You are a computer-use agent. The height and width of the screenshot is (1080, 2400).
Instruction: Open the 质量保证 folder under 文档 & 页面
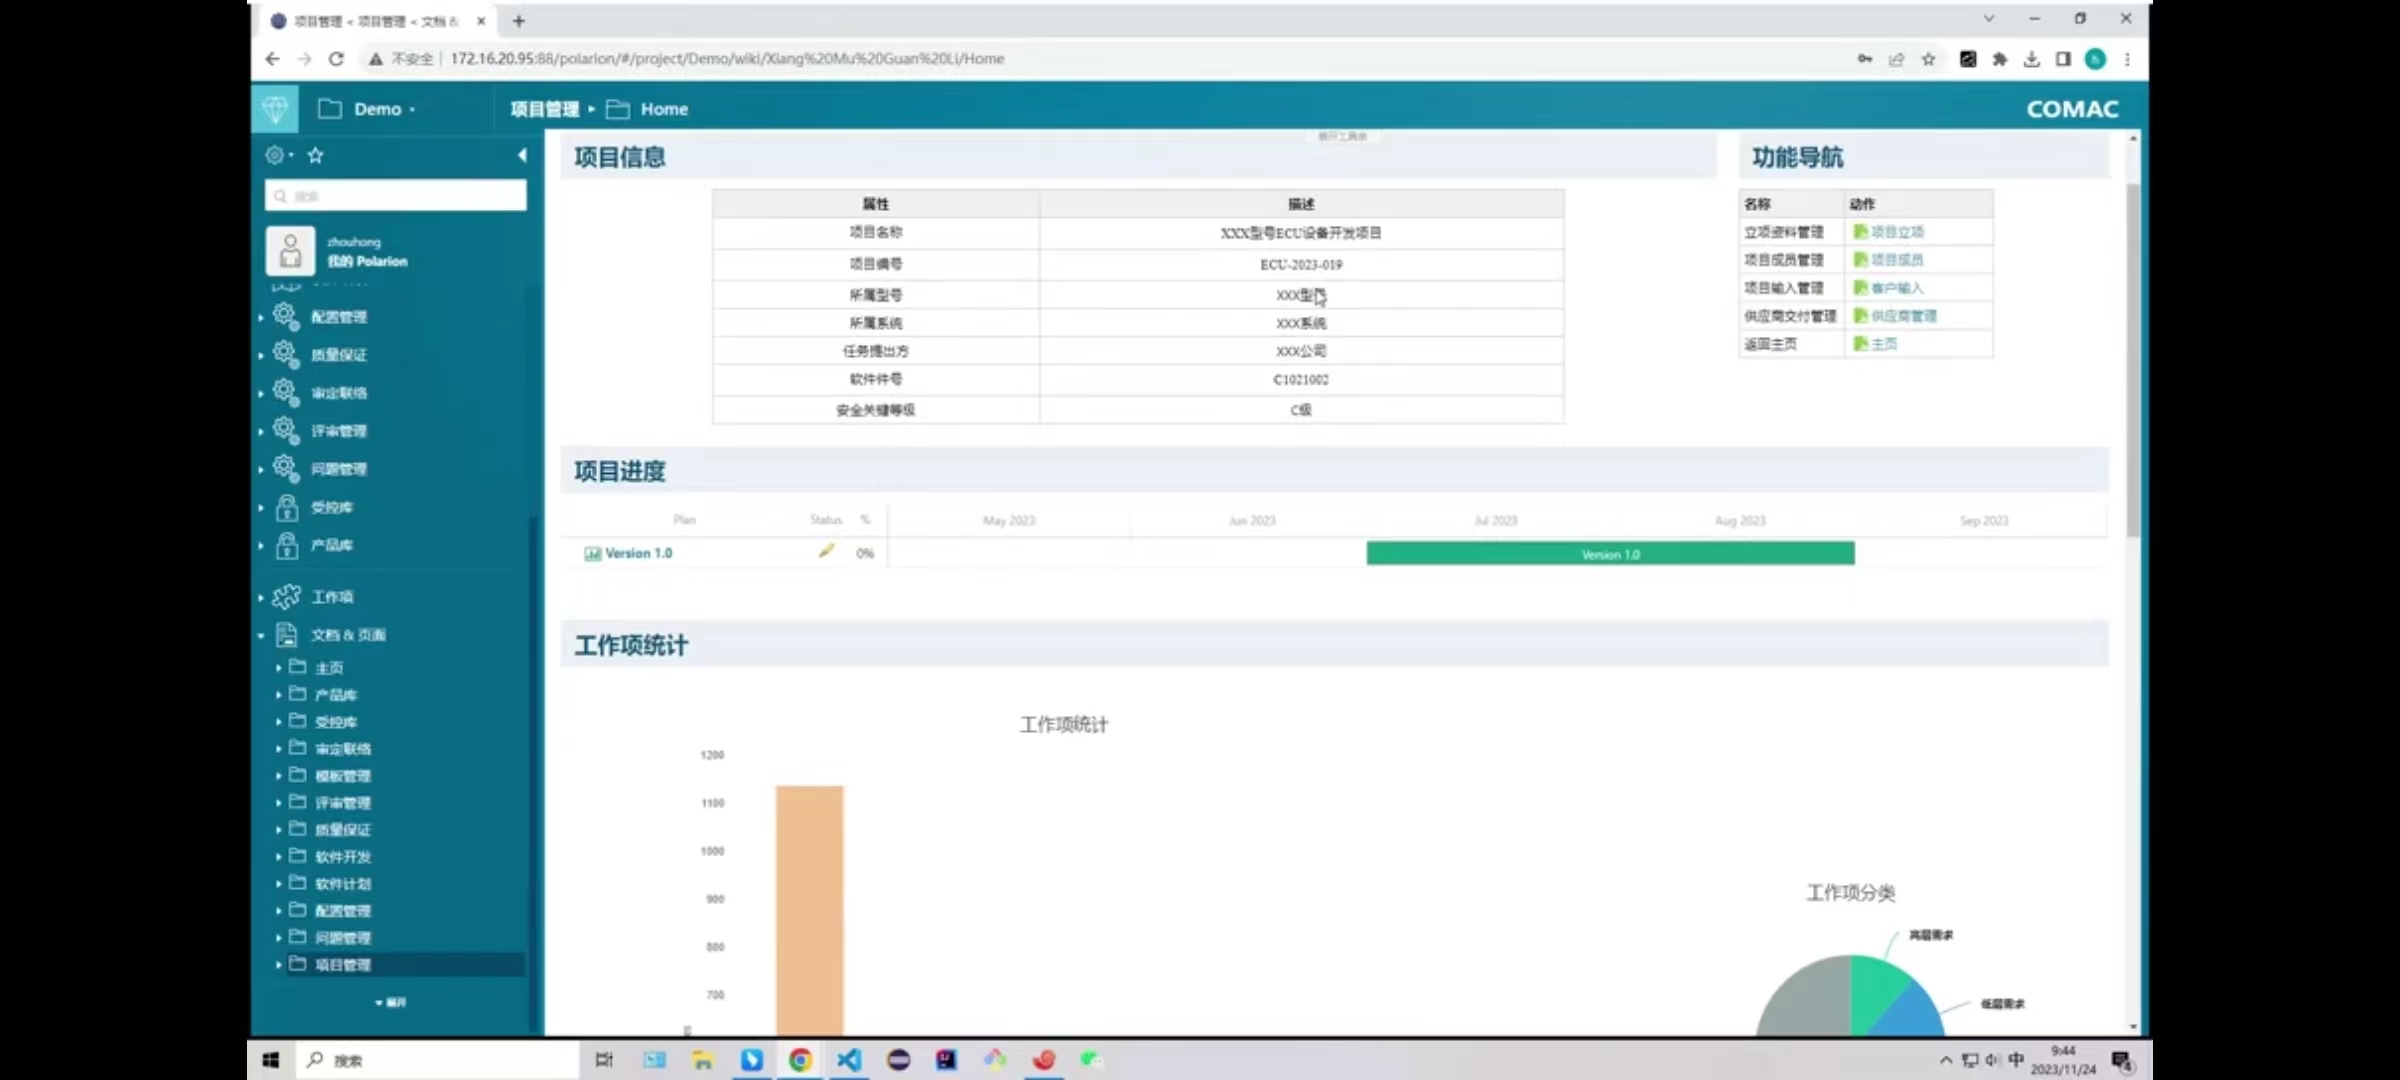343,830
